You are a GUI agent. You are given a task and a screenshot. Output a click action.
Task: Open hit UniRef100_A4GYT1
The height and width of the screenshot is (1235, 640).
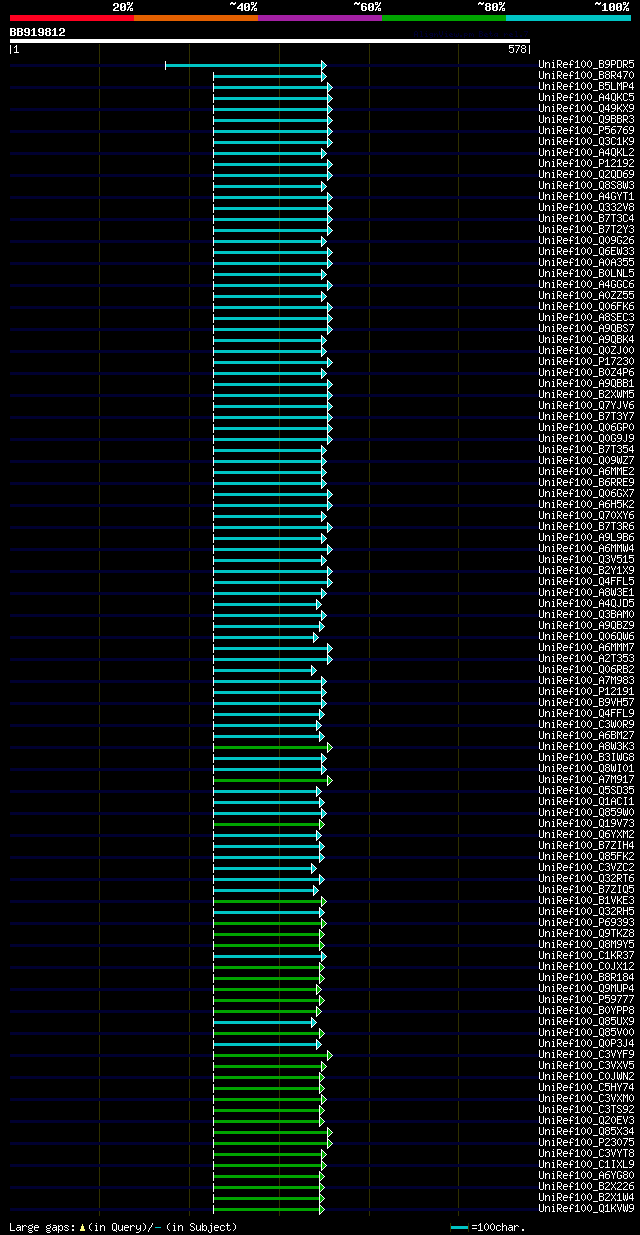586,196
